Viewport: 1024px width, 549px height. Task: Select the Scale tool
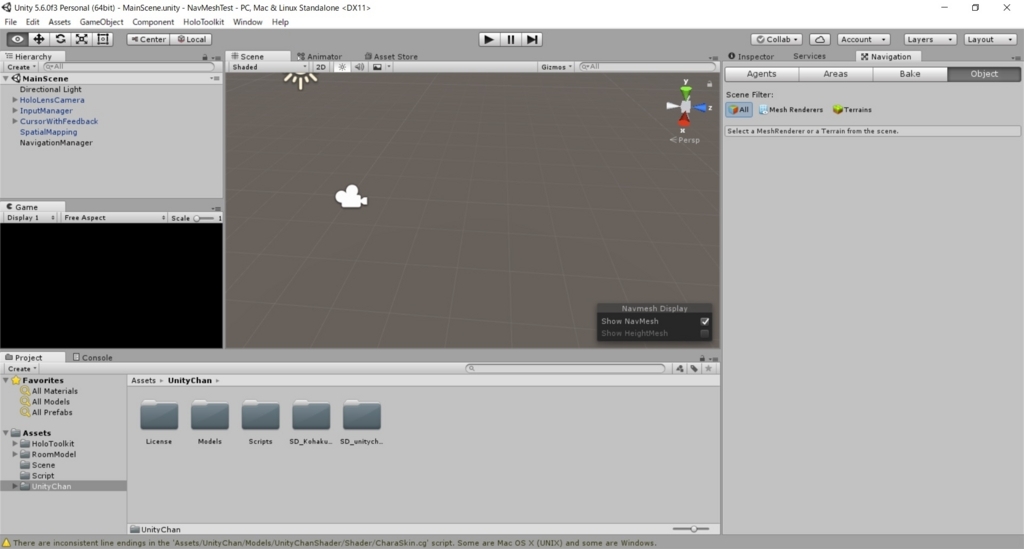coord(82,39)
